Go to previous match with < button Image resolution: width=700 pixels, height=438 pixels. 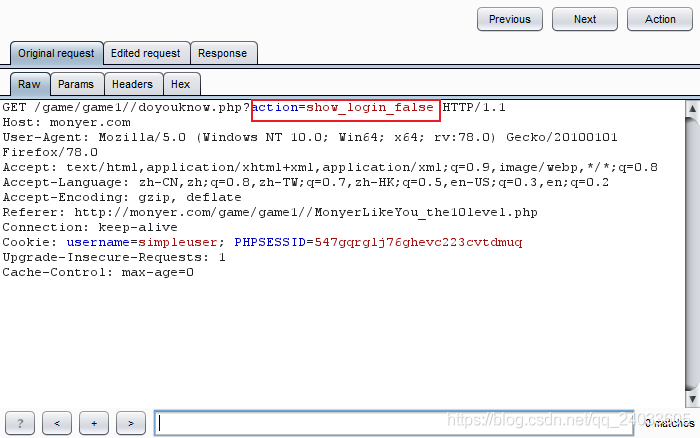[x=57, y=423]
